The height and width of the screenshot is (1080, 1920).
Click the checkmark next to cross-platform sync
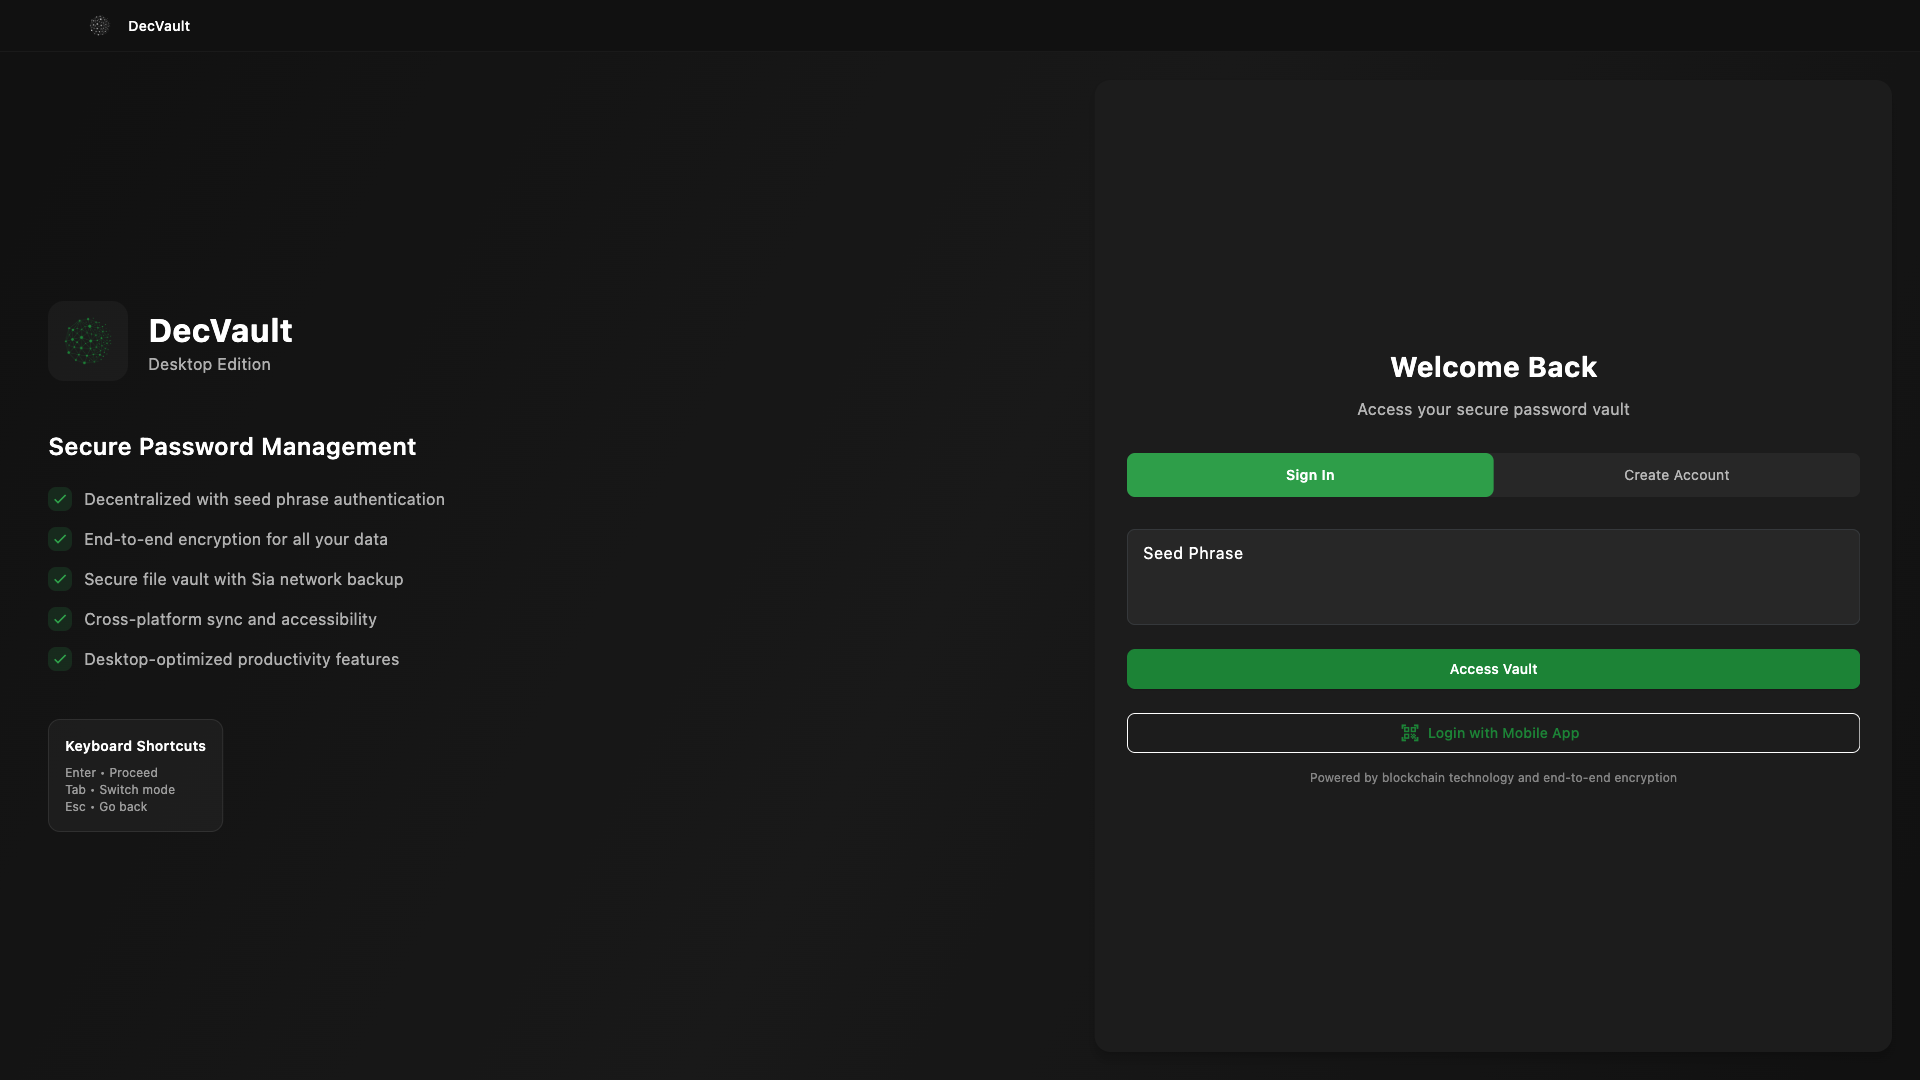pyautogui.click(x=59, y=619)
